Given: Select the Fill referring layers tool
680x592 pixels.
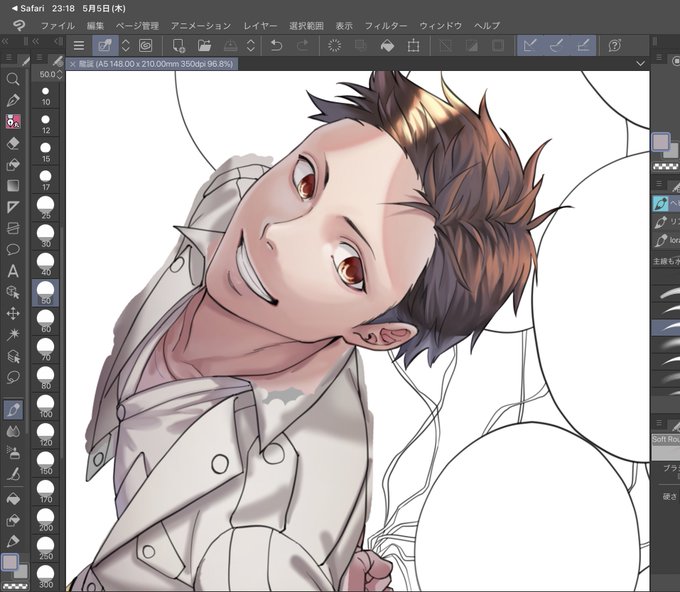Looking at the screenshot, I should click(13, 164).
